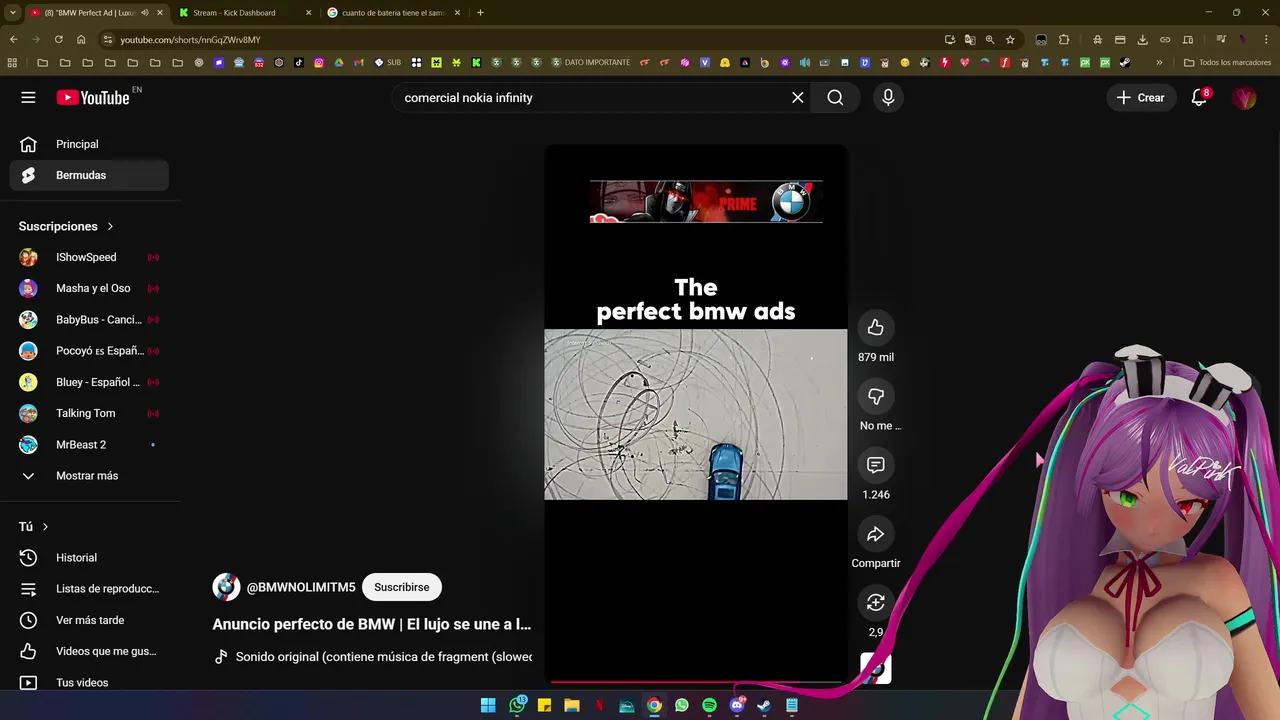Open Historial in the sidebar
The image size is (1280, 720).
(89, 558)
